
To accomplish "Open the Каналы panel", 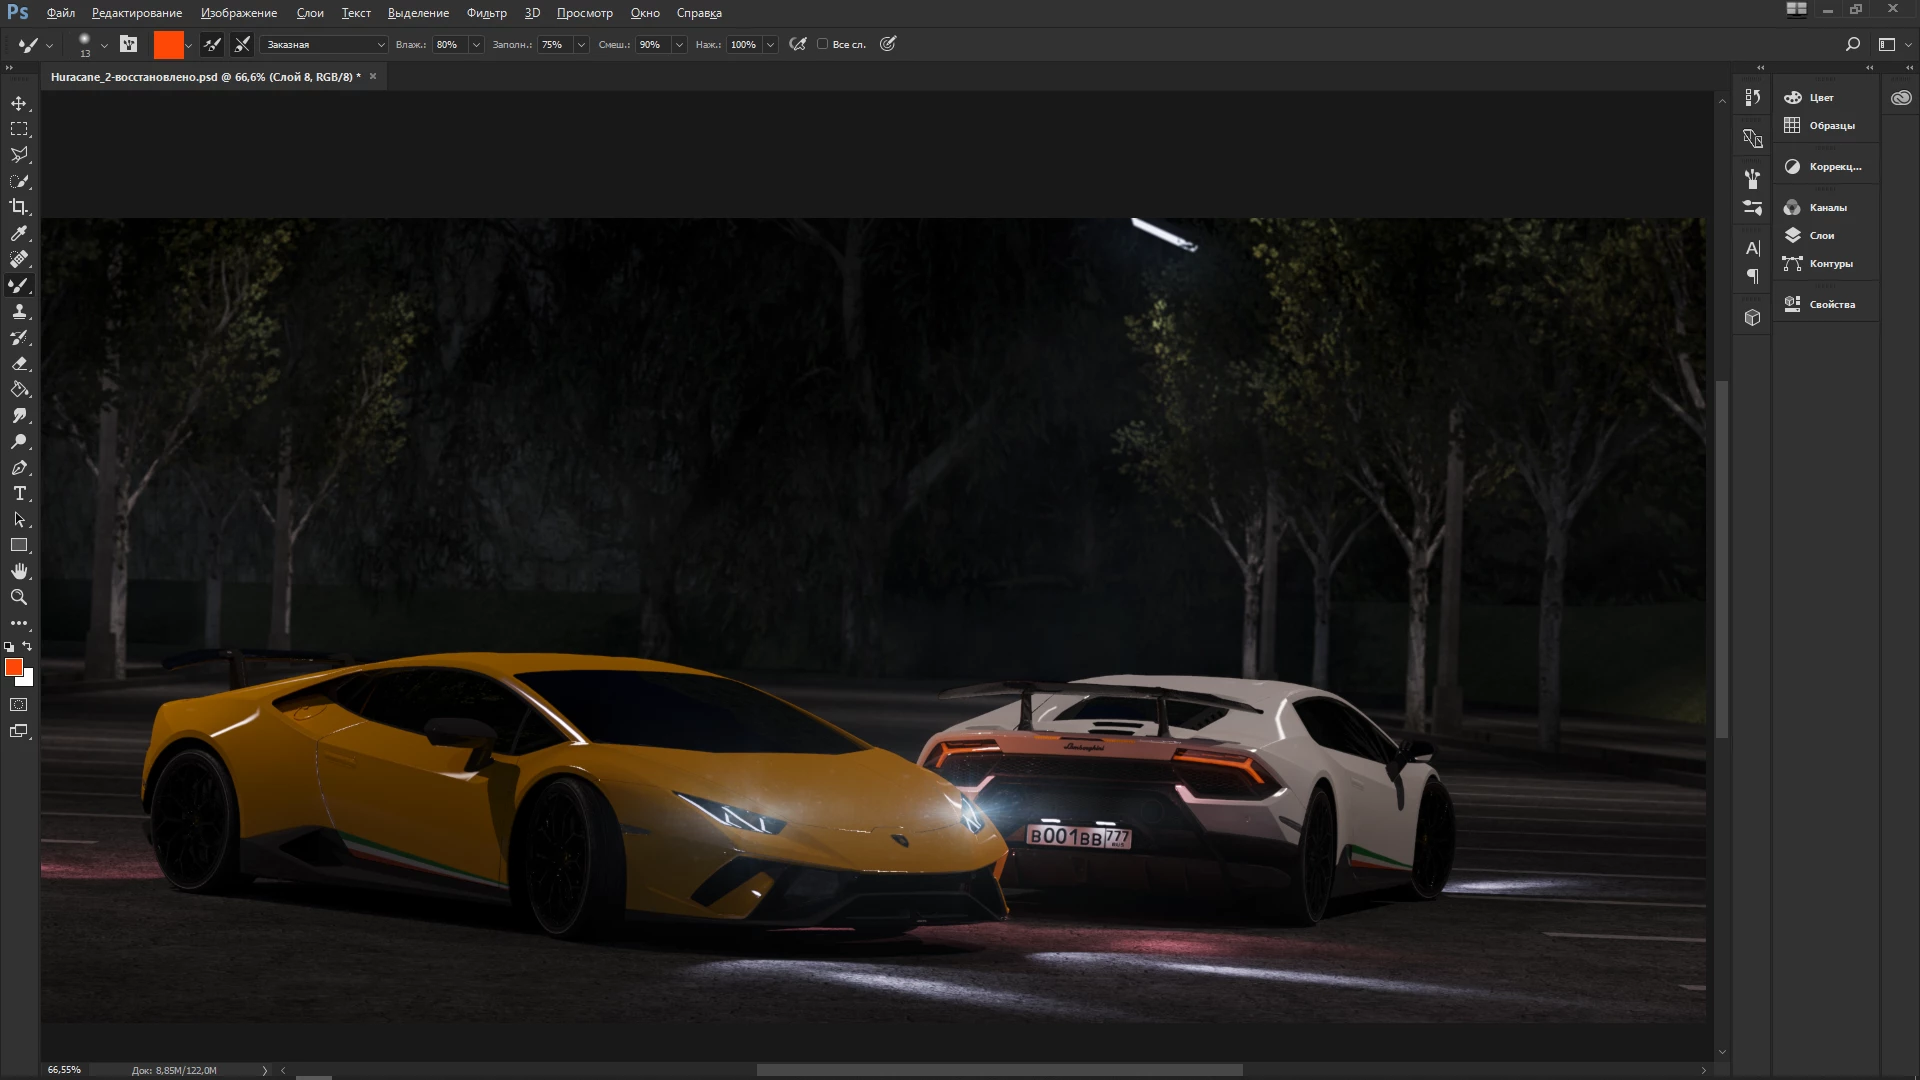I will pos(1827,207).
